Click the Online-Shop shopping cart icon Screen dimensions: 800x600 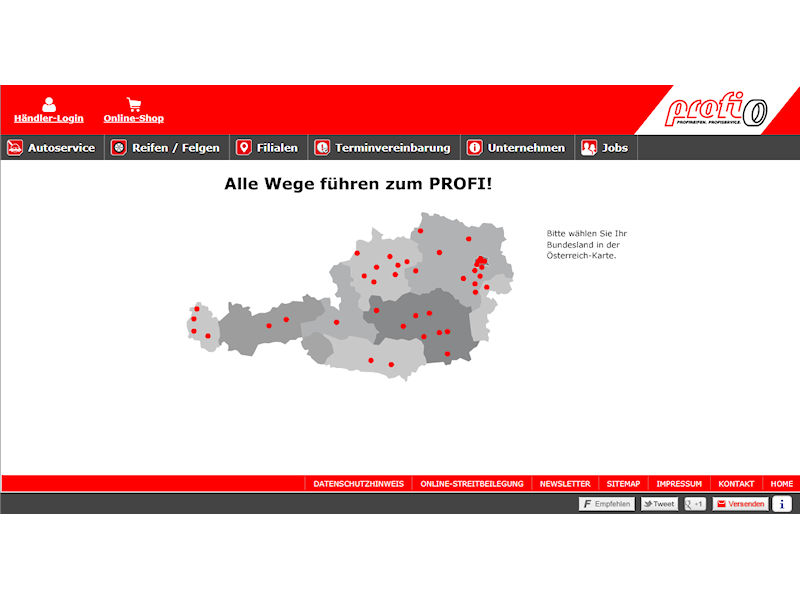pos(134,104)
